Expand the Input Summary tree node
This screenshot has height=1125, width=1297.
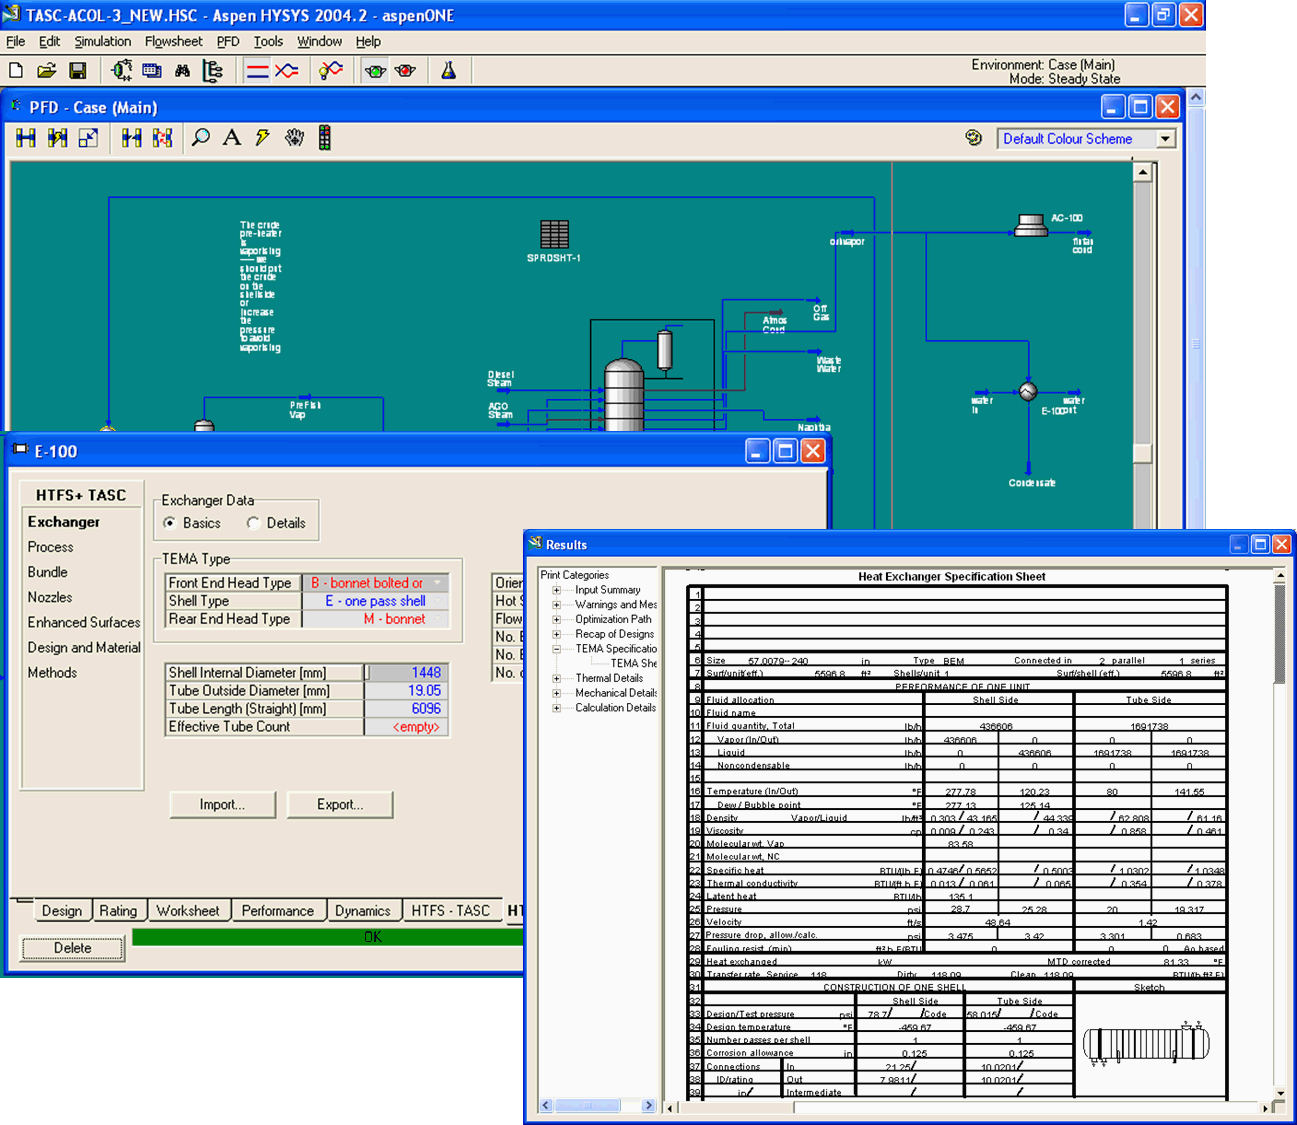click(557, 590)
